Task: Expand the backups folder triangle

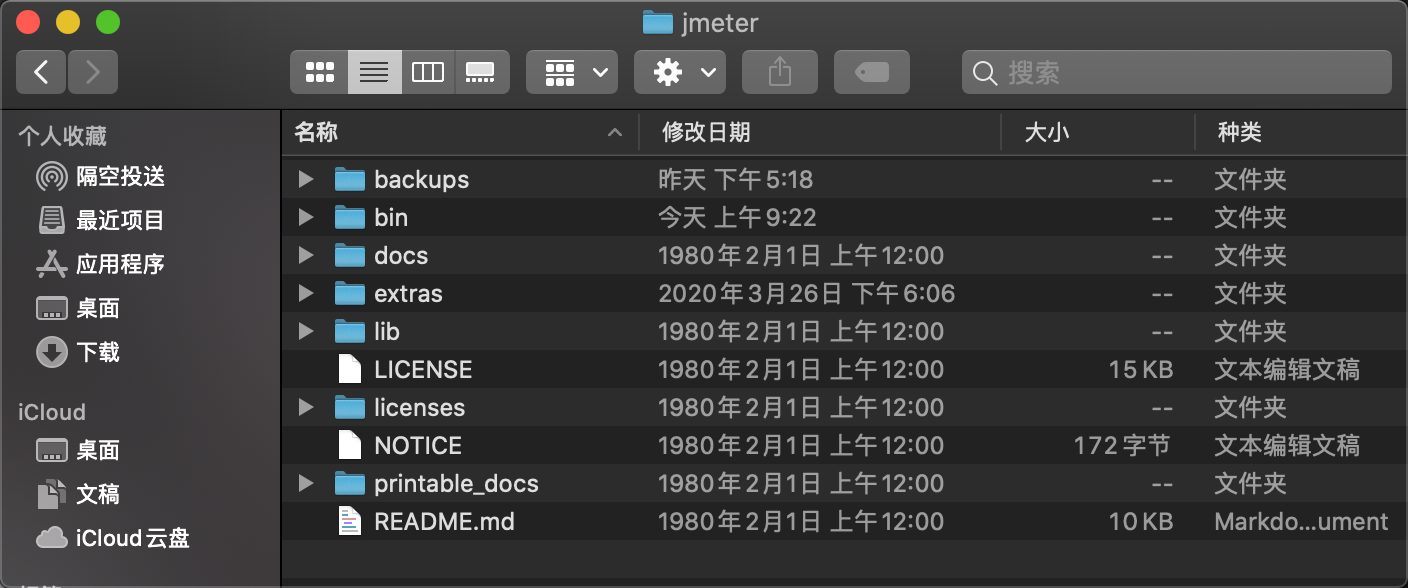Action: [x=306, y=180]
